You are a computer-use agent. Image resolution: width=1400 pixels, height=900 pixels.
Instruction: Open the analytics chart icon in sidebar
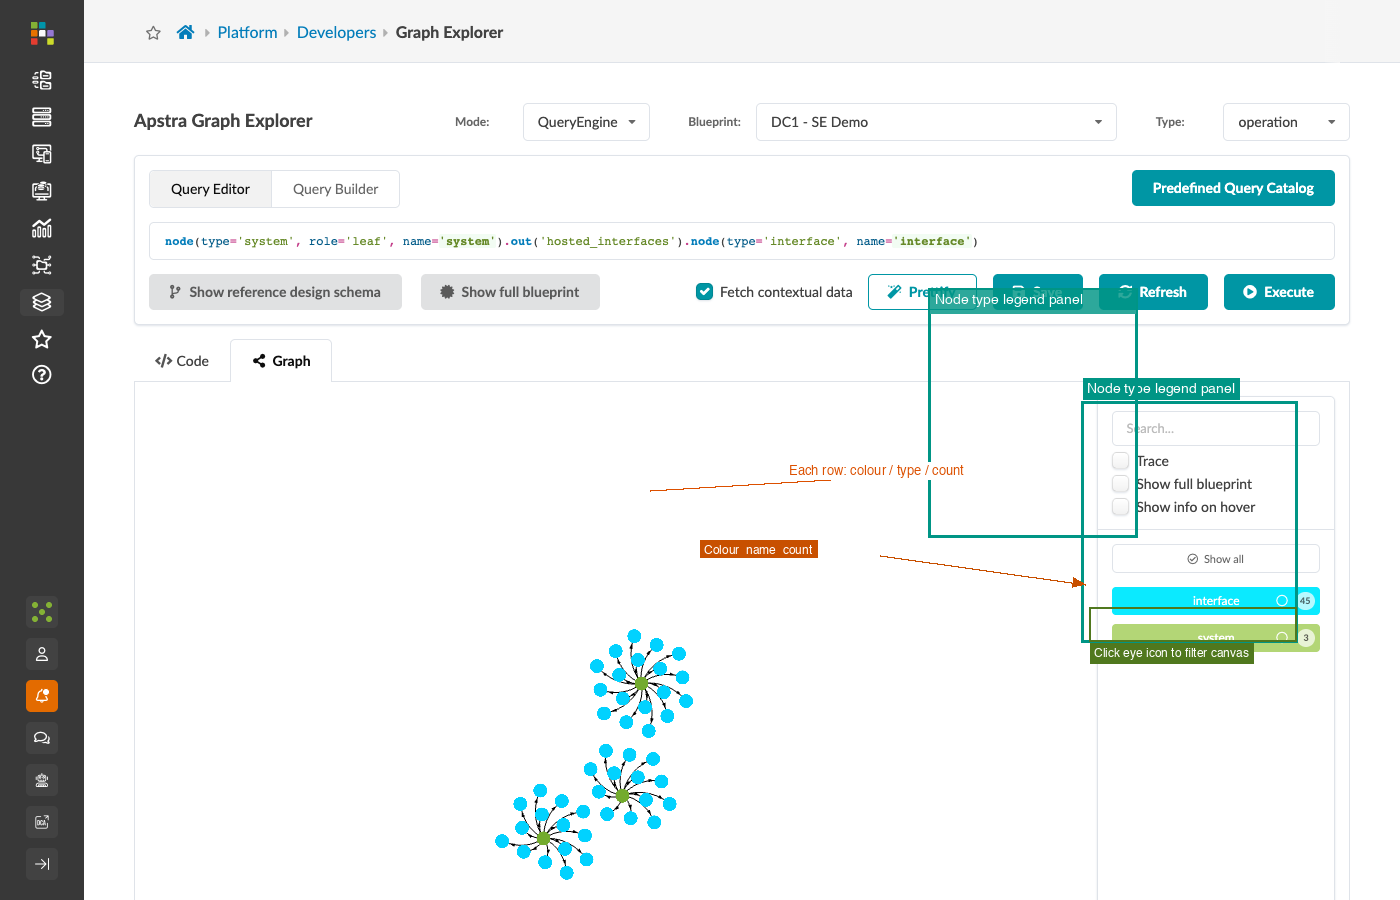click(x=42, y=228)
